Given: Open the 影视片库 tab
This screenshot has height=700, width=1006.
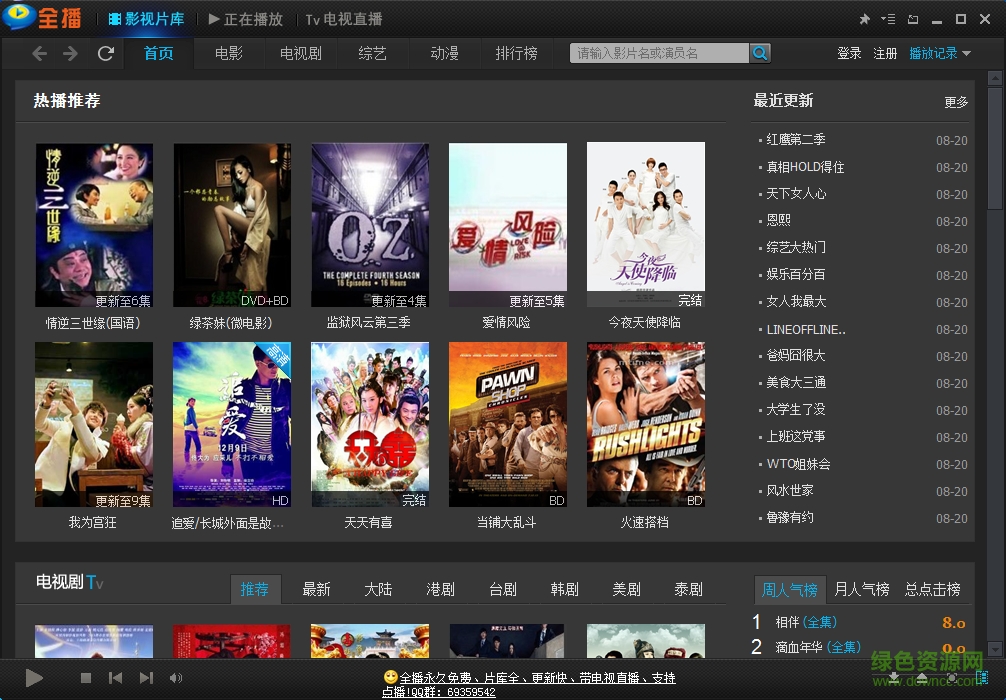Looking at the screenshot, I should pyautogui.click(x=146, y=19).
